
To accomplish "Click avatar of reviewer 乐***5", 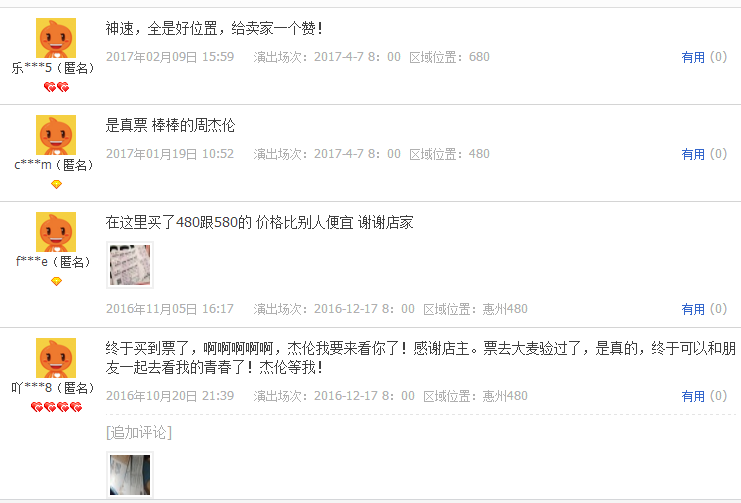I will [x=56, y=38].
